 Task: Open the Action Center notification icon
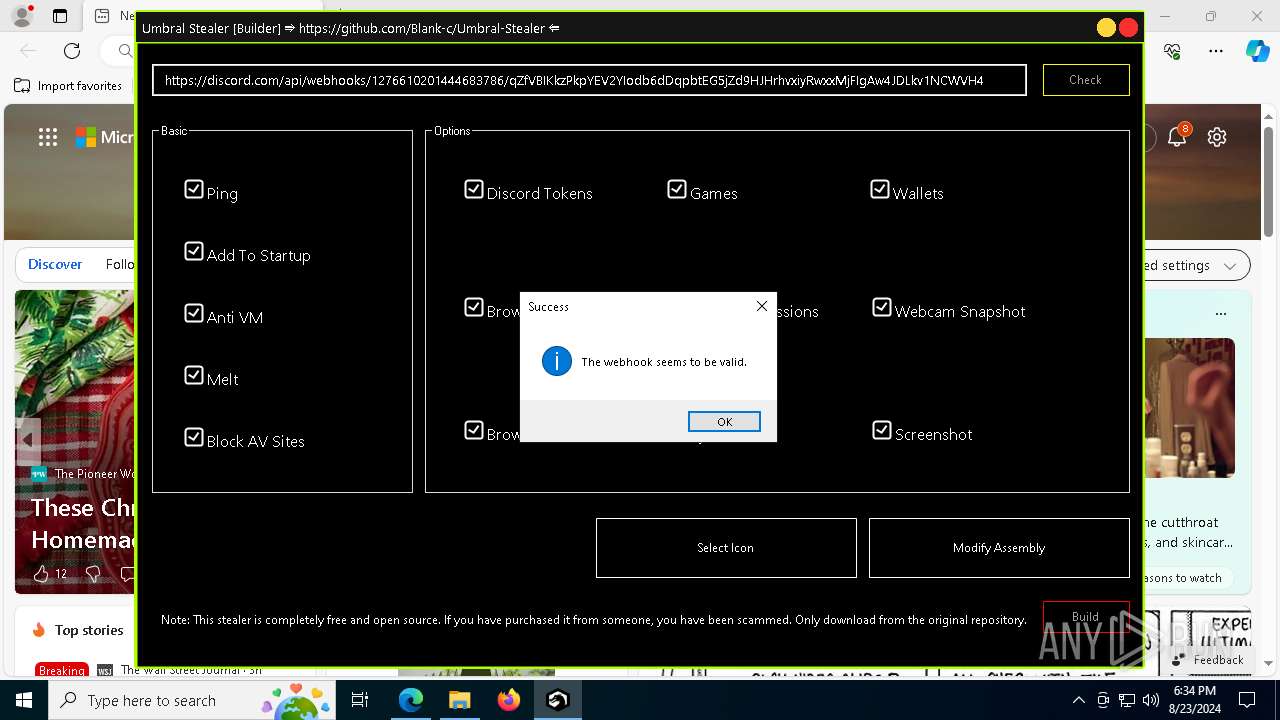click(x=1247, y=700)
